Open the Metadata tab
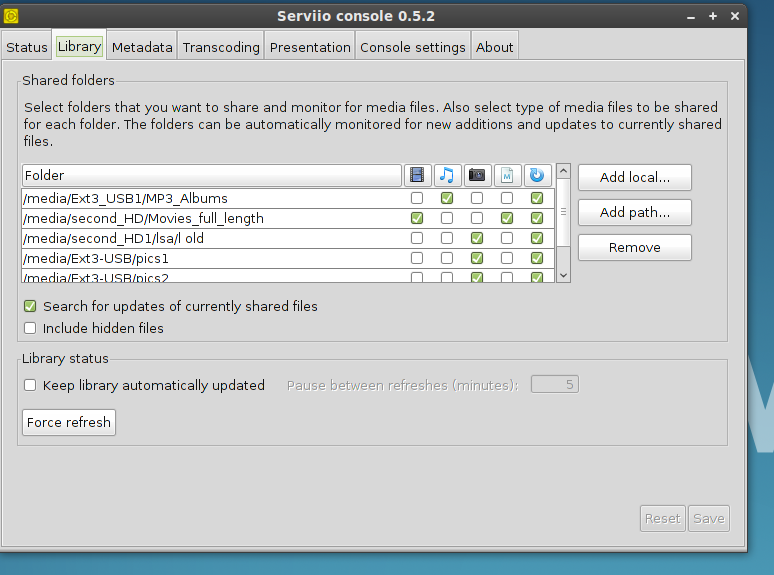Image resolution: width=774 pixels, height=575 pixels. (x=142, y=47)
